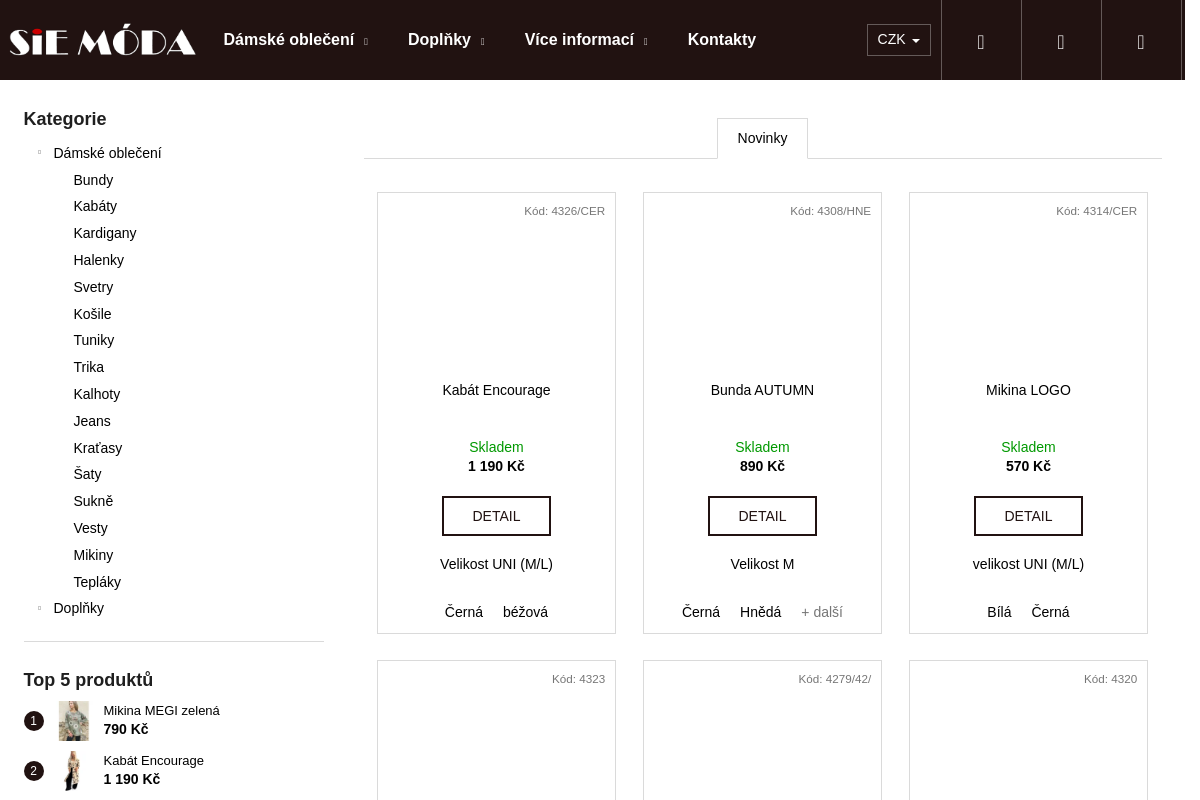Click the bullet marker beside Doplňky category
This screenshot has height=800, width=1200.
click(x=39, y=608)
